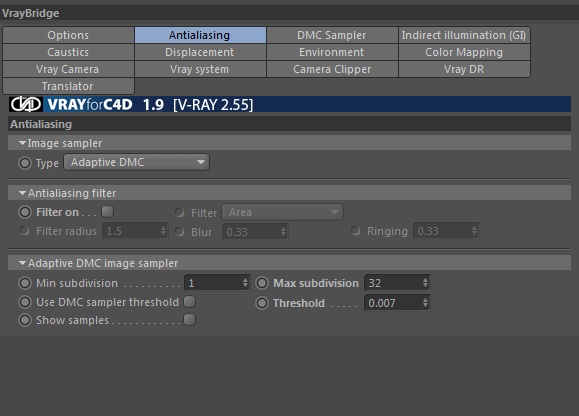Image resolution: width=579 pixels, height=416 pixels.
Task: Click the Threshold value field showing 0.007
Action: click(x=397, y=303)
